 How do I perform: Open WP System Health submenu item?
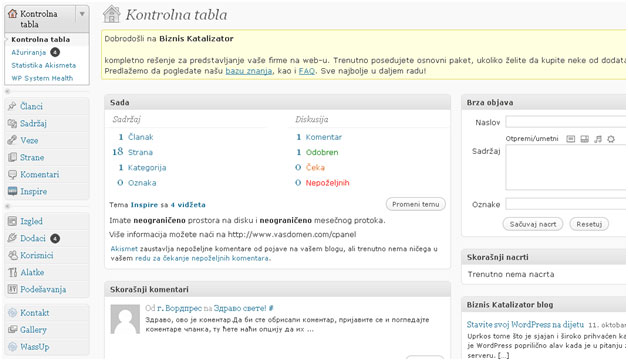click(42, 78)
